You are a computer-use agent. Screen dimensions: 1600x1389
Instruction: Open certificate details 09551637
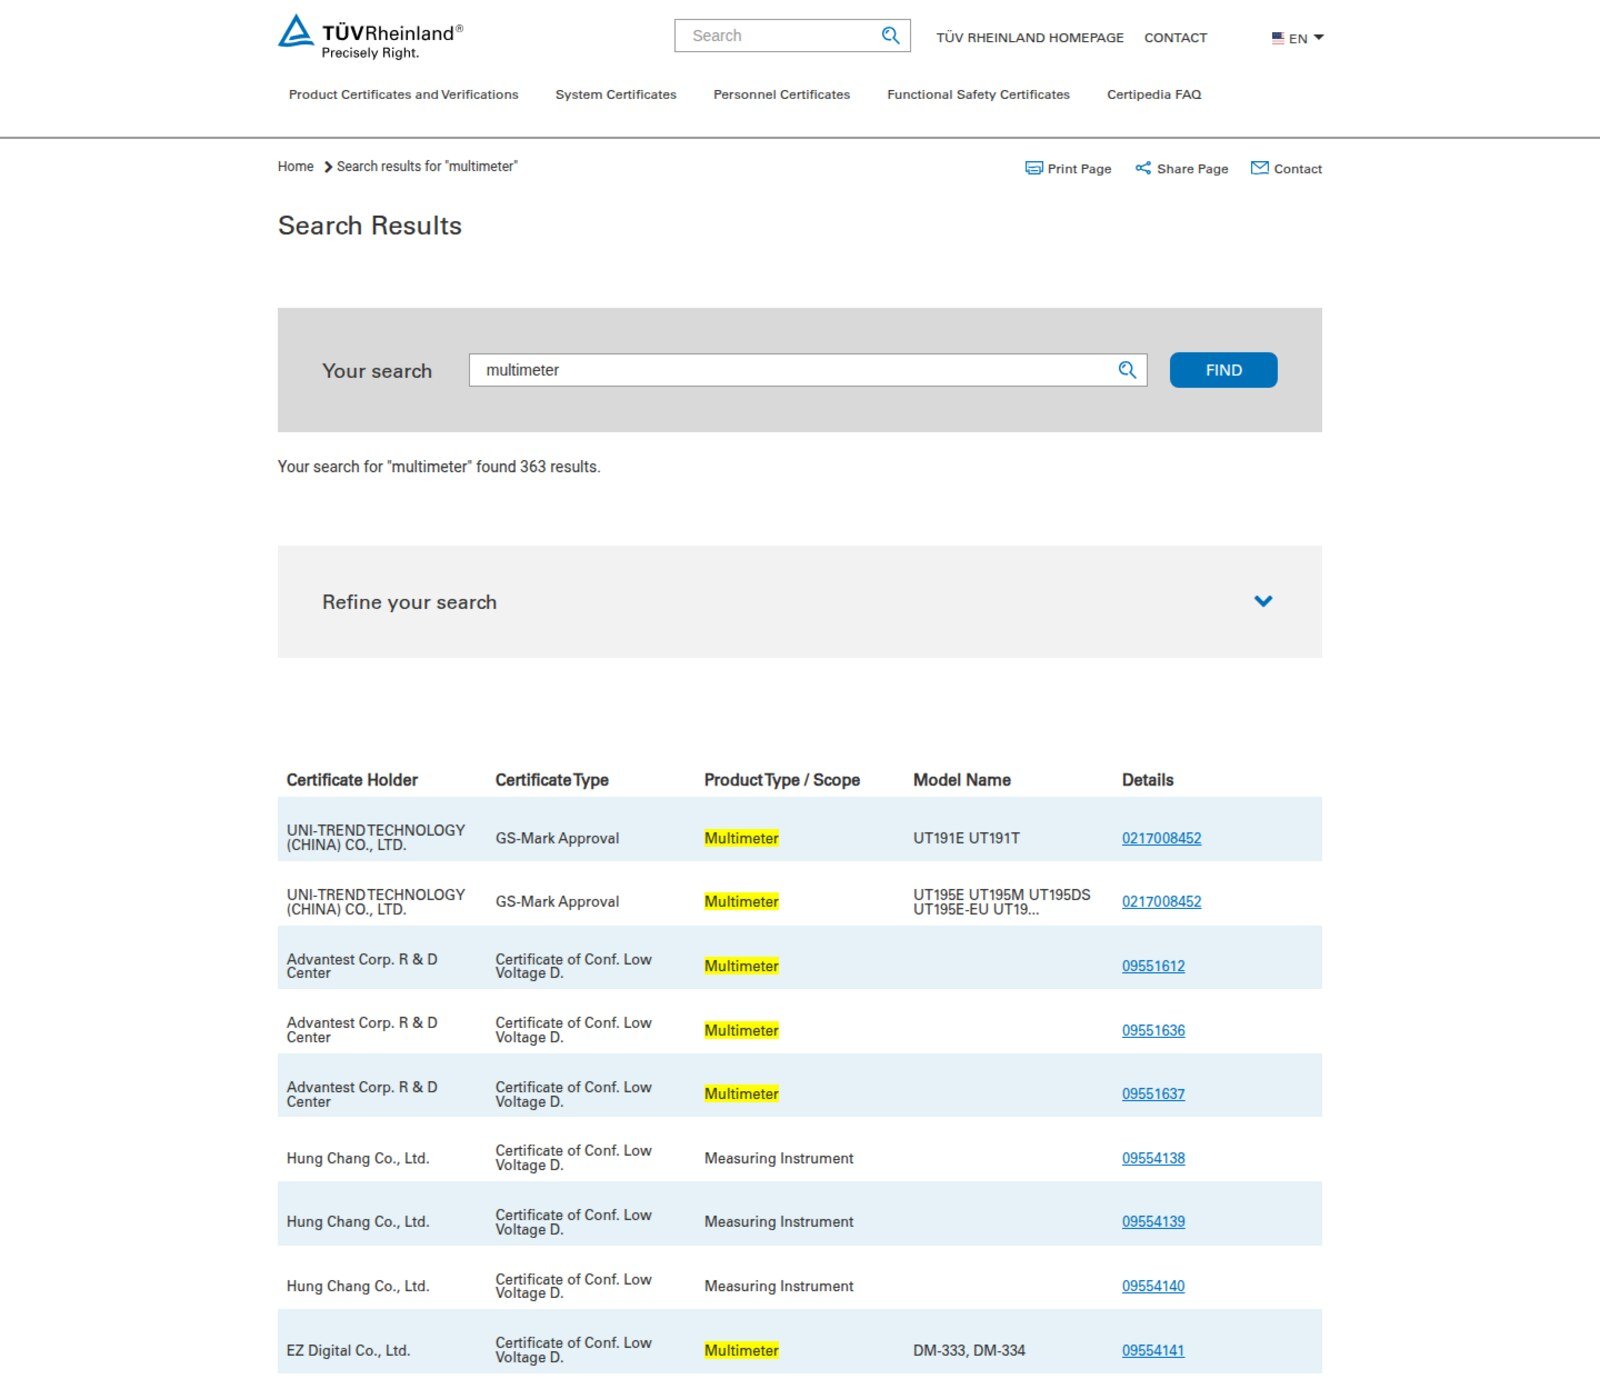click(x=1153, y=1094)
